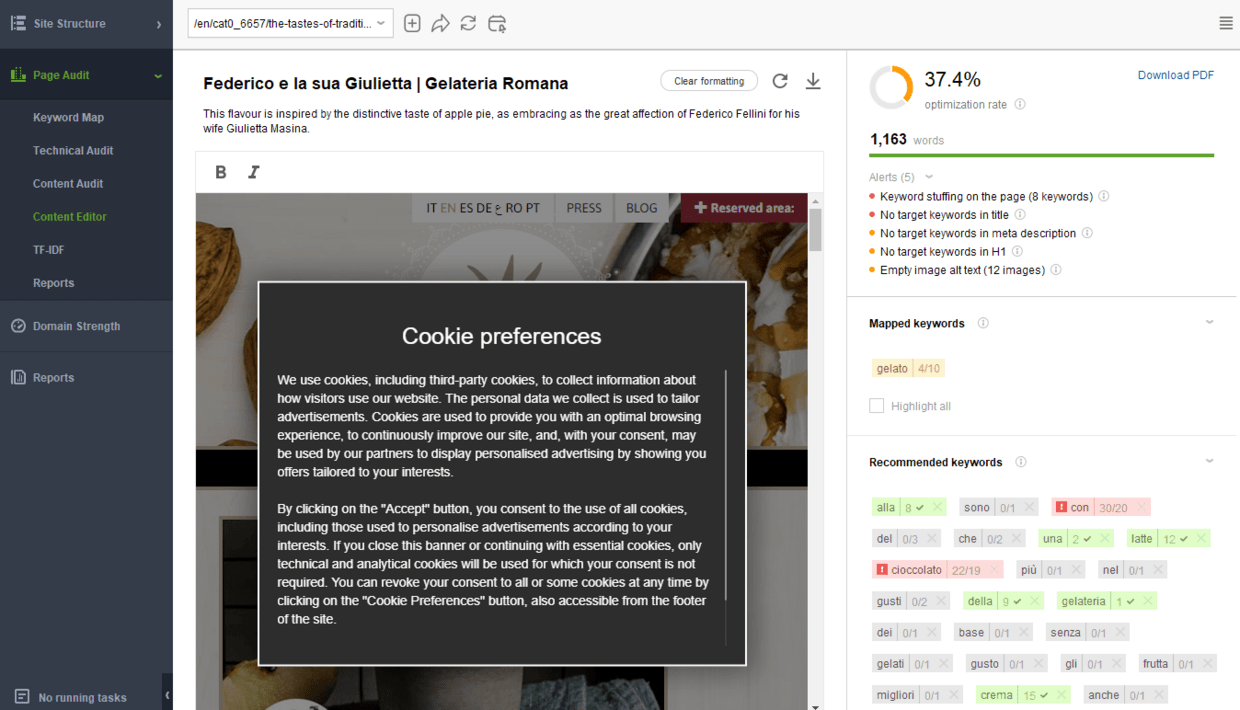This screenshot has height=710, width=1240.
Task: Enable the Highlight all checkbox
Action: (876, 405)
